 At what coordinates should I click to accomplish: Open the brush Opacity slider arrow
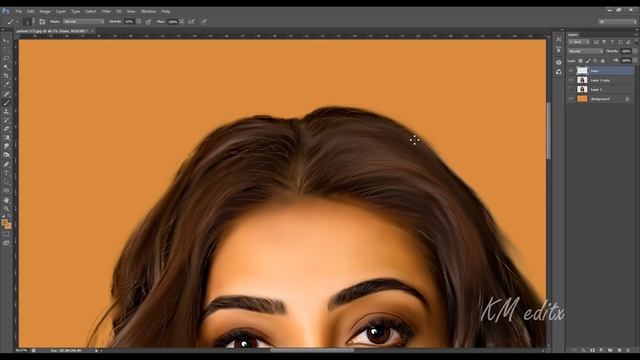tap(139, 22)
